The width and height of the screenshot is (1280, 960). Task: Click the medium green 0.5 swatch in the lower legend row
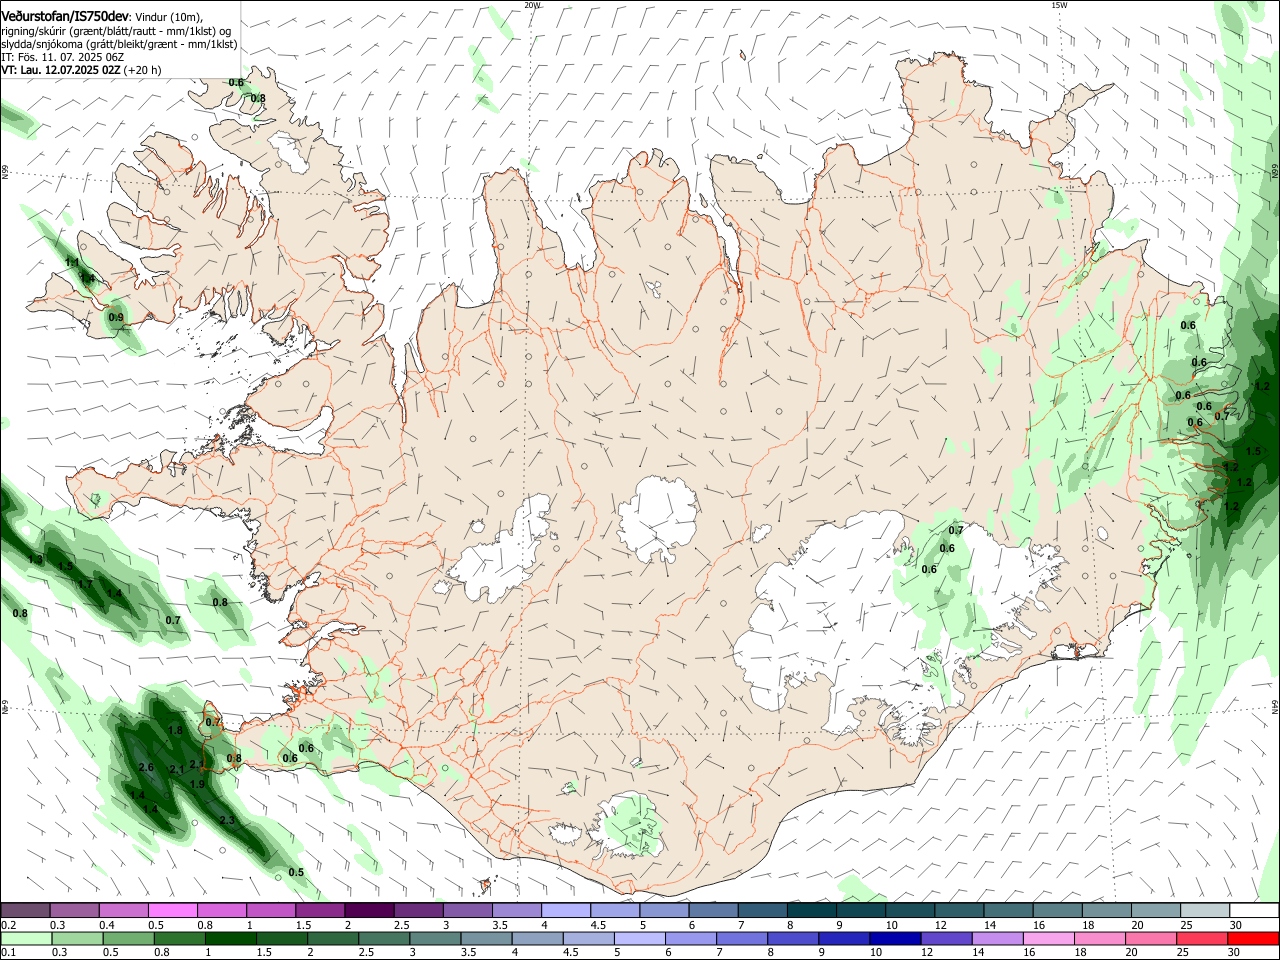click(129, 939)
